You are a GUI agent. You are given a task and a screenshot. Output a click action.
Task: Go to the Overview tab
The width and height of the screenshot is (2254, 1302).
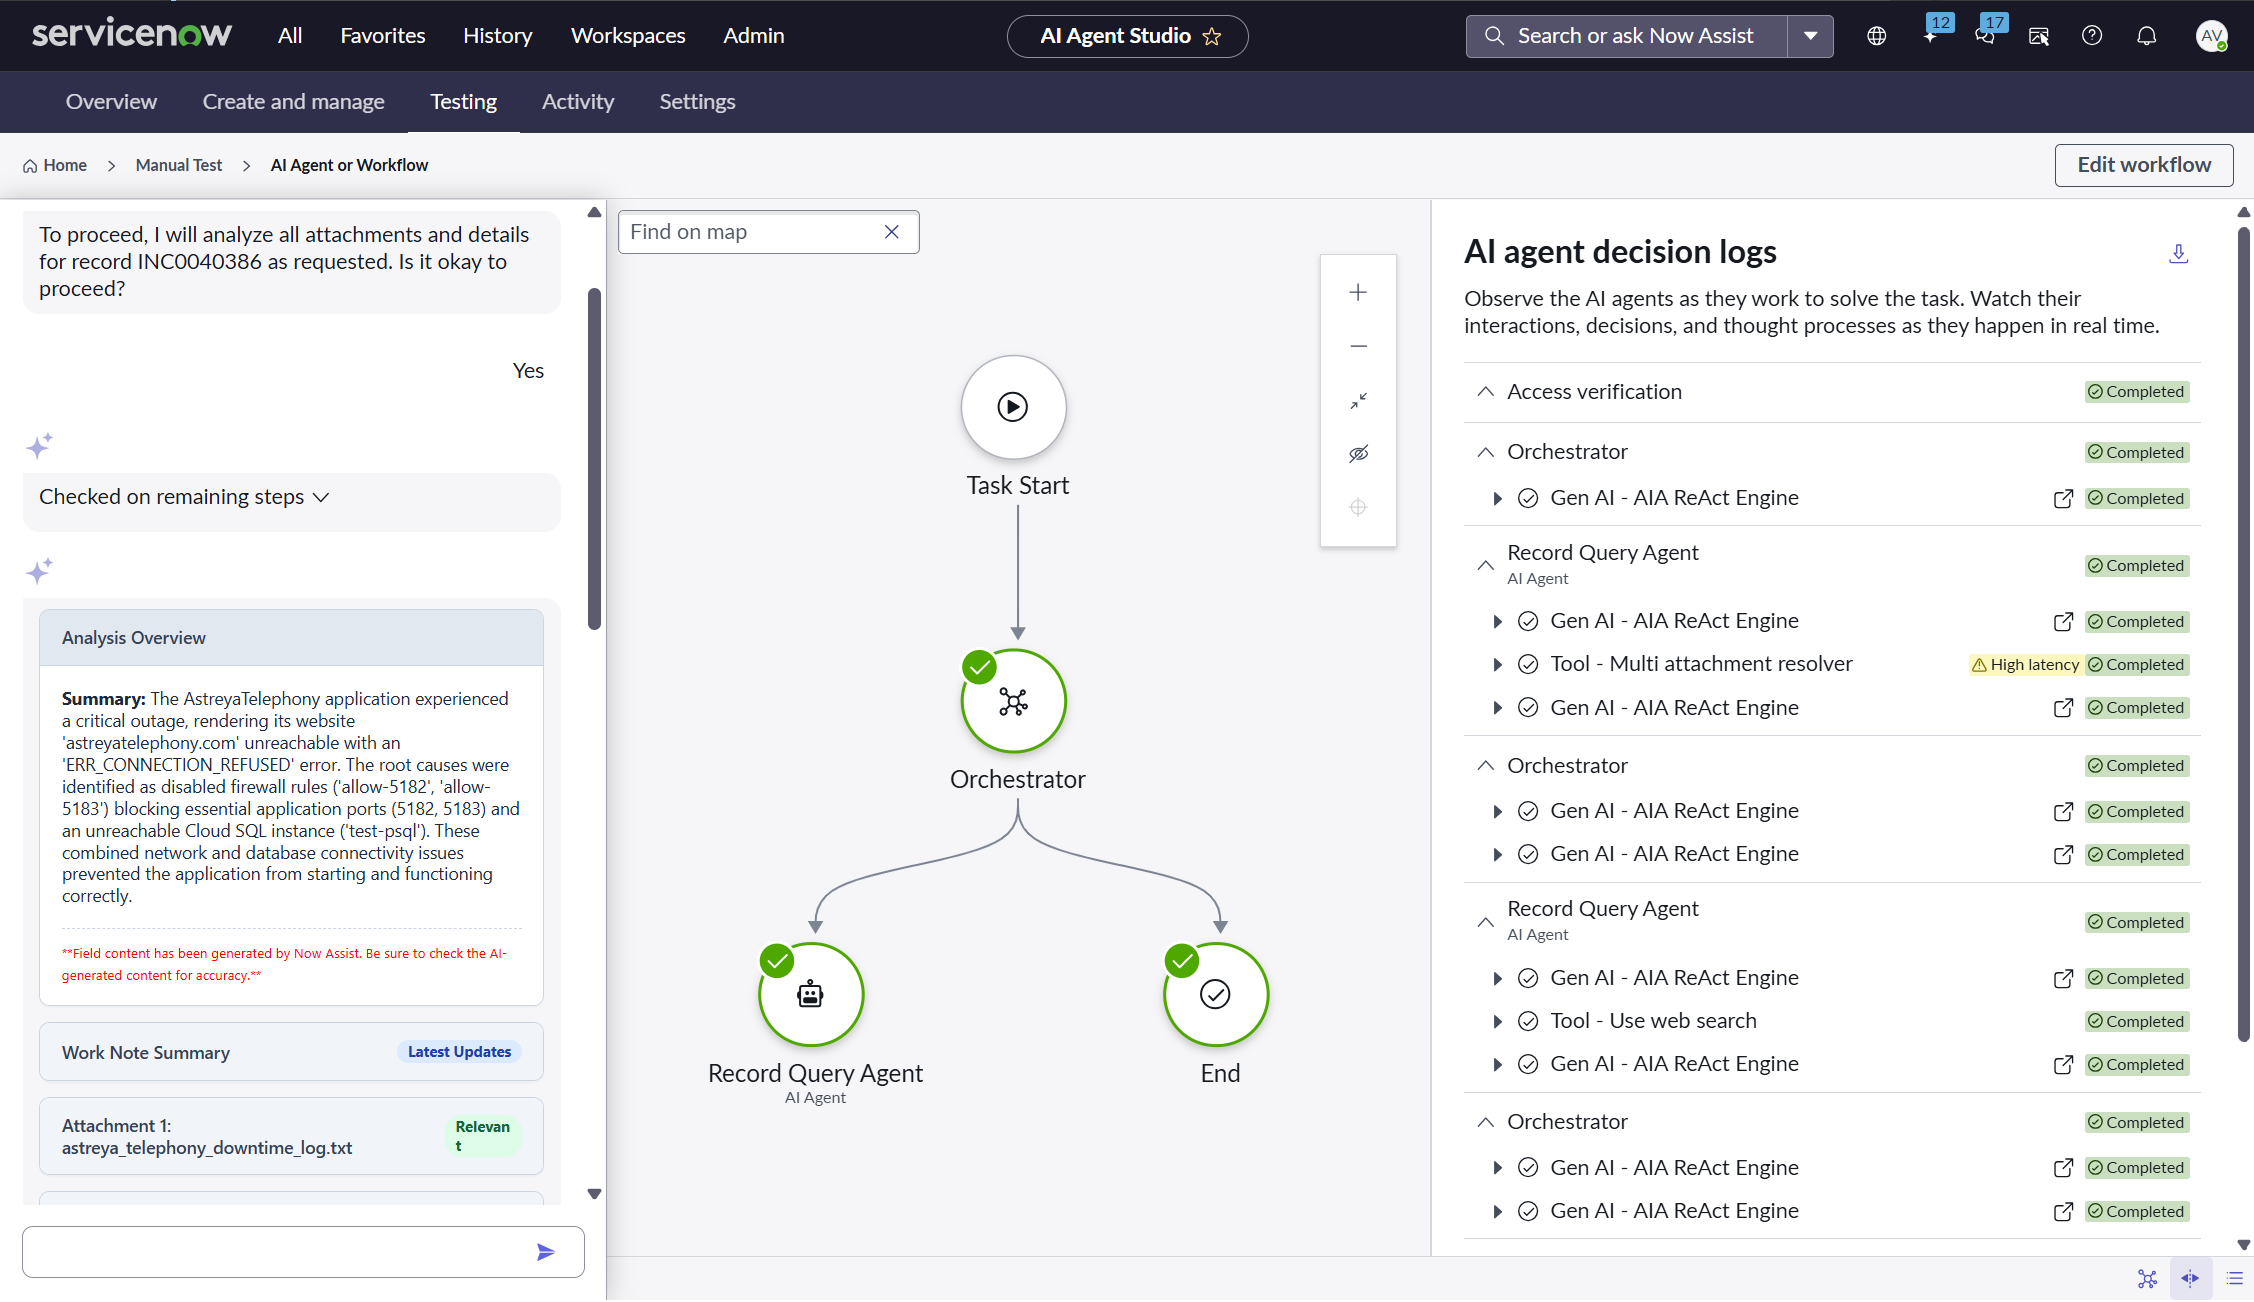[111, 102]
